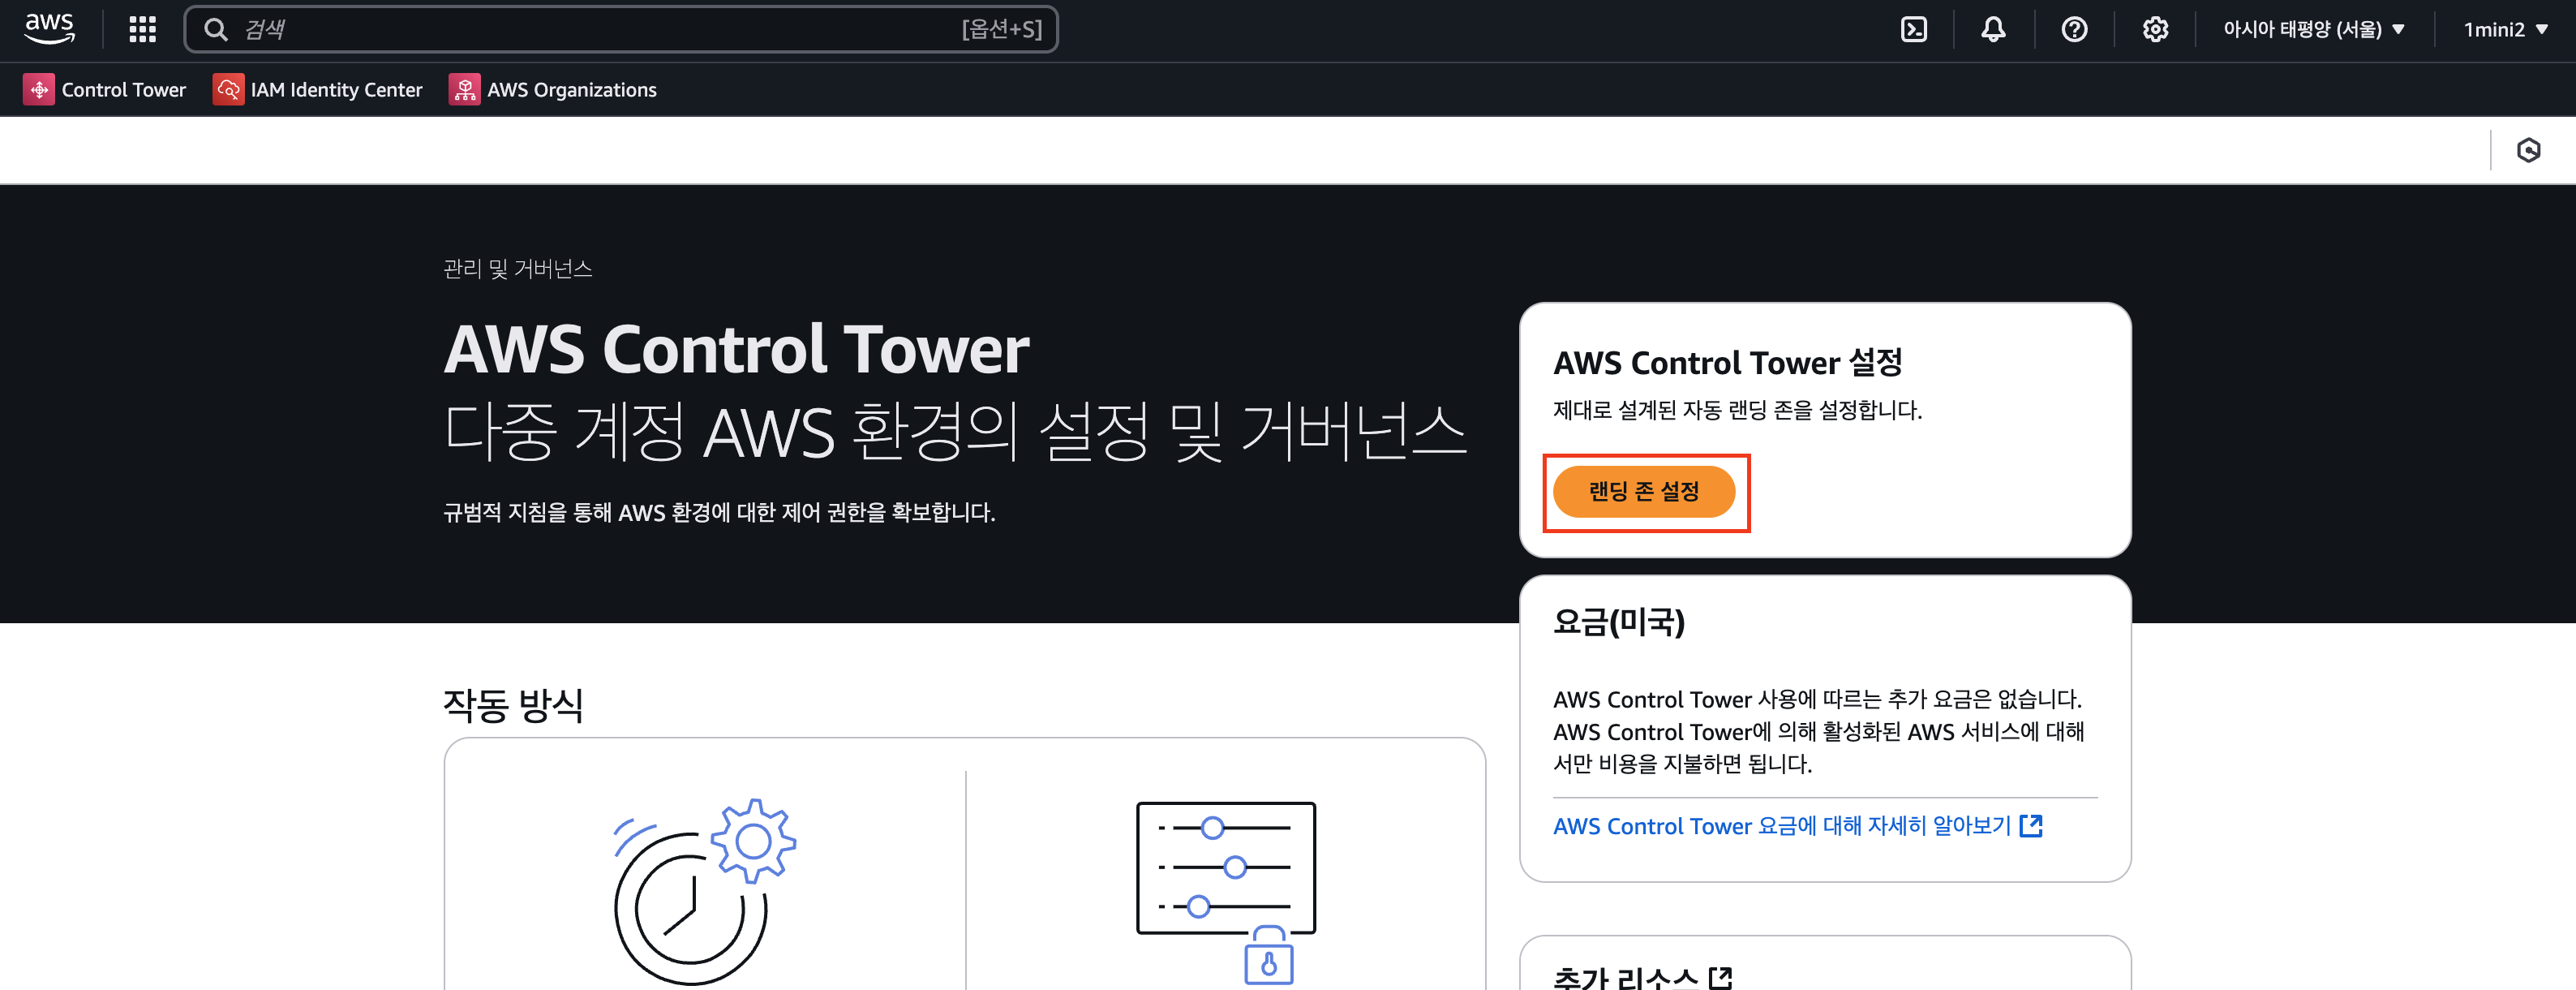Click the AWS logo home icon
2576x990 pixels.
point(49,28)
